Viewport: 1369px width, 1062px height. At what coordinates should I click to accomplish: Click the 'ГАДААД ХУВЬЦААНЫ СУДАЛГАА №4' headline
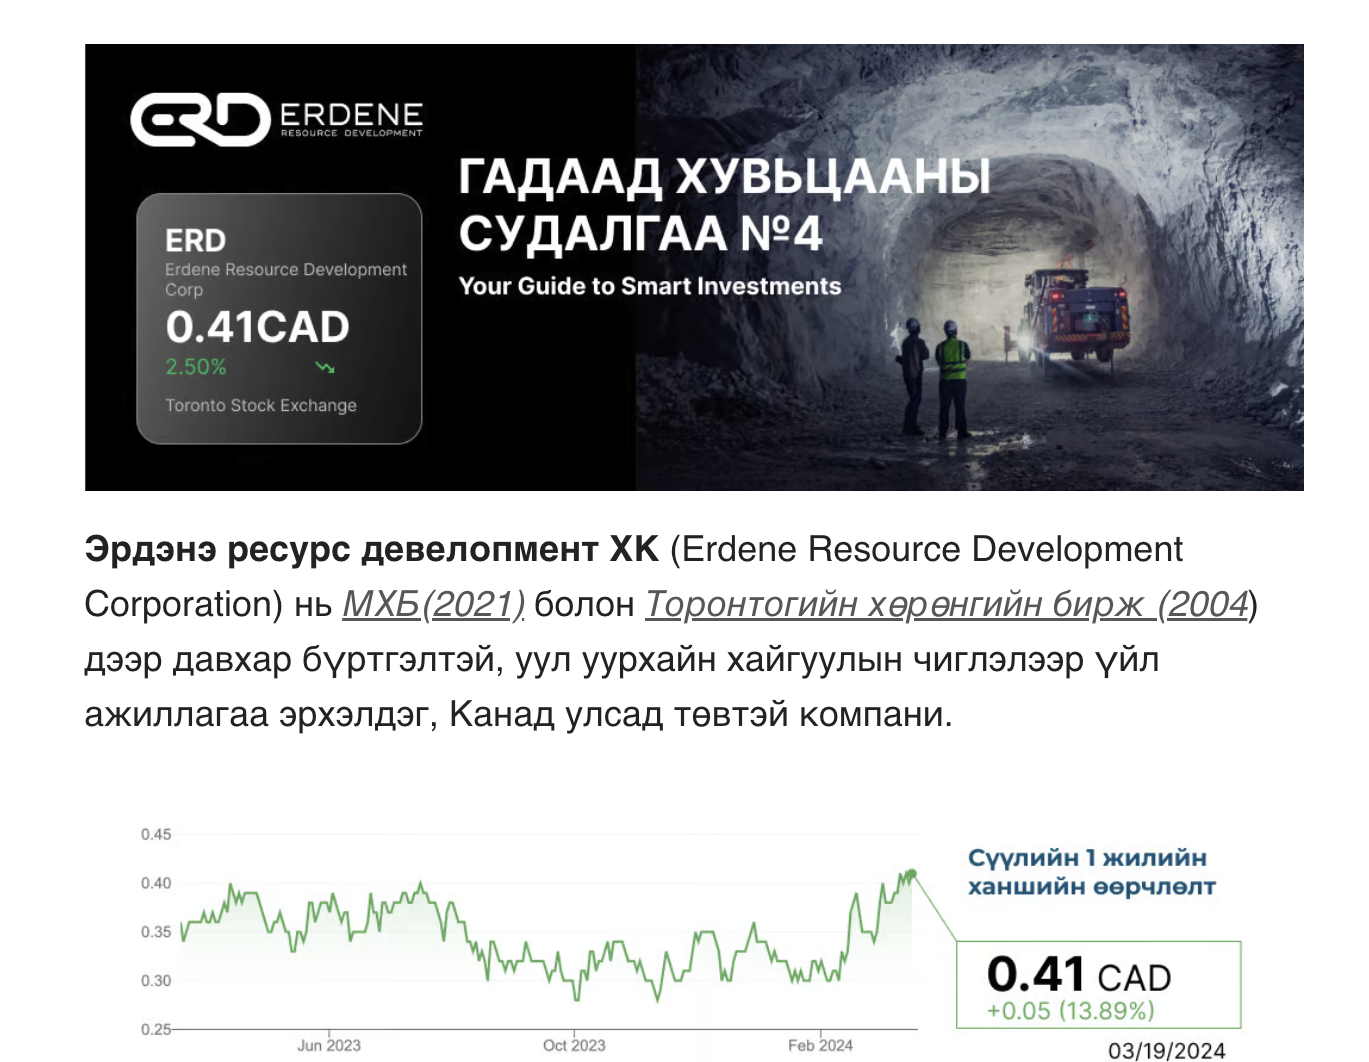[x=725, y=205]
